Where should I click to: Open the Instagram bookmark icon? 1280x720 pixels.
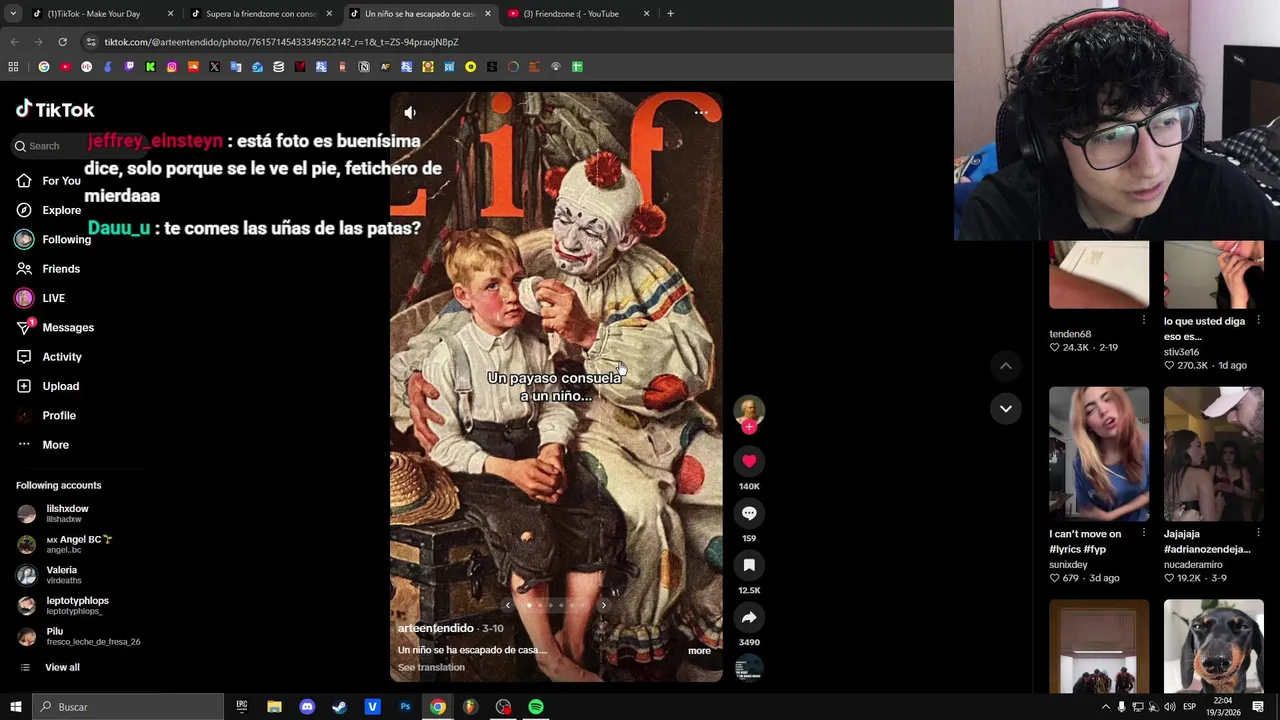coord(172,67)
